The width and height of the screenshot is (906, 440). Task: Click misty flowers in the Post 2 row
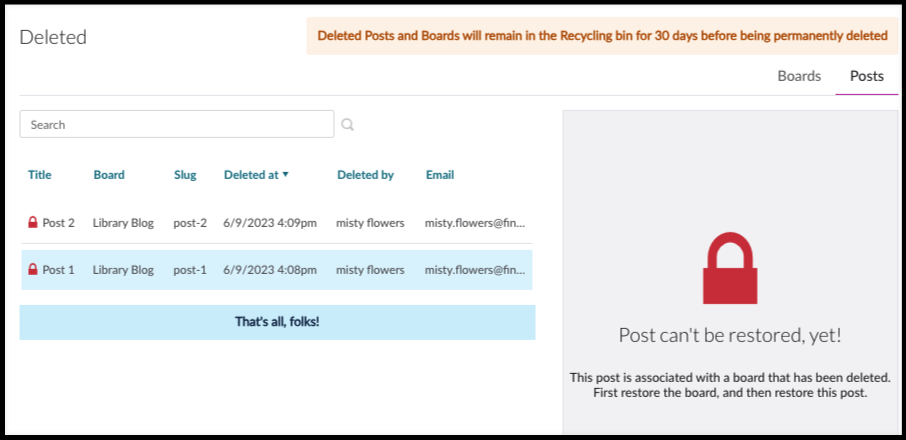tap(370, 223)
